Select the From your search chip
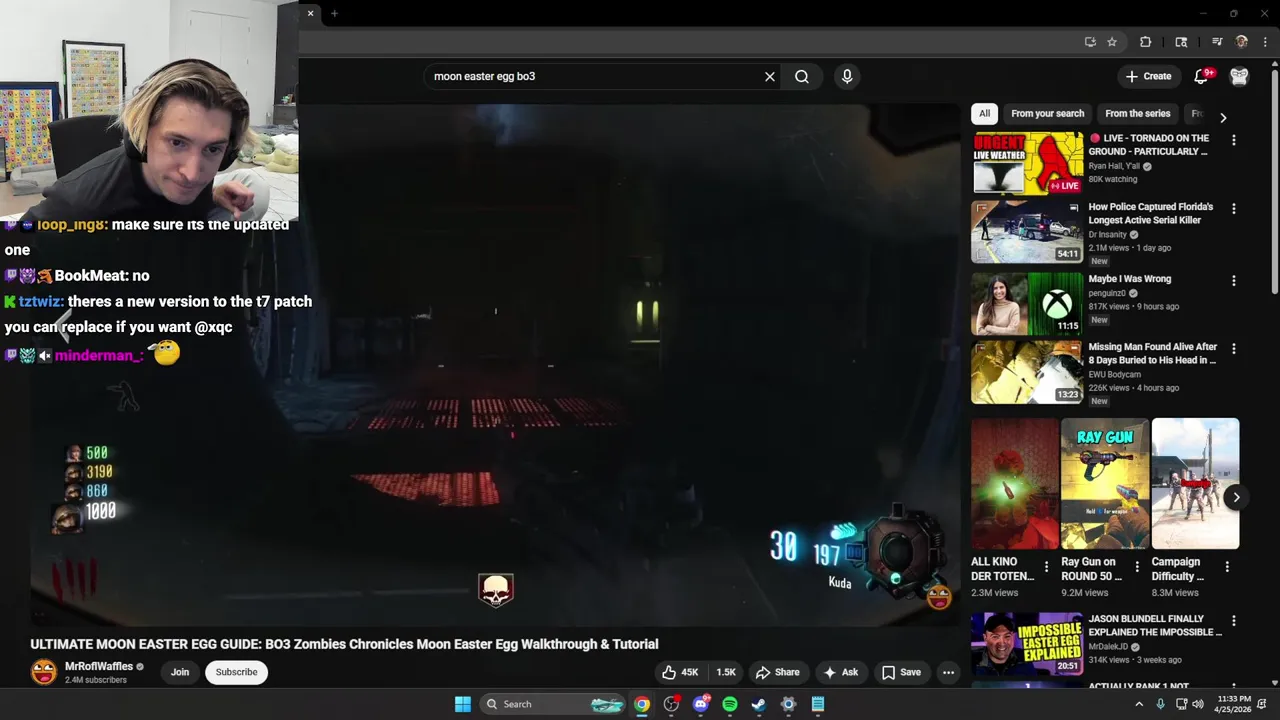Viewport: 1280px width, 720px height. (1047, 114)
